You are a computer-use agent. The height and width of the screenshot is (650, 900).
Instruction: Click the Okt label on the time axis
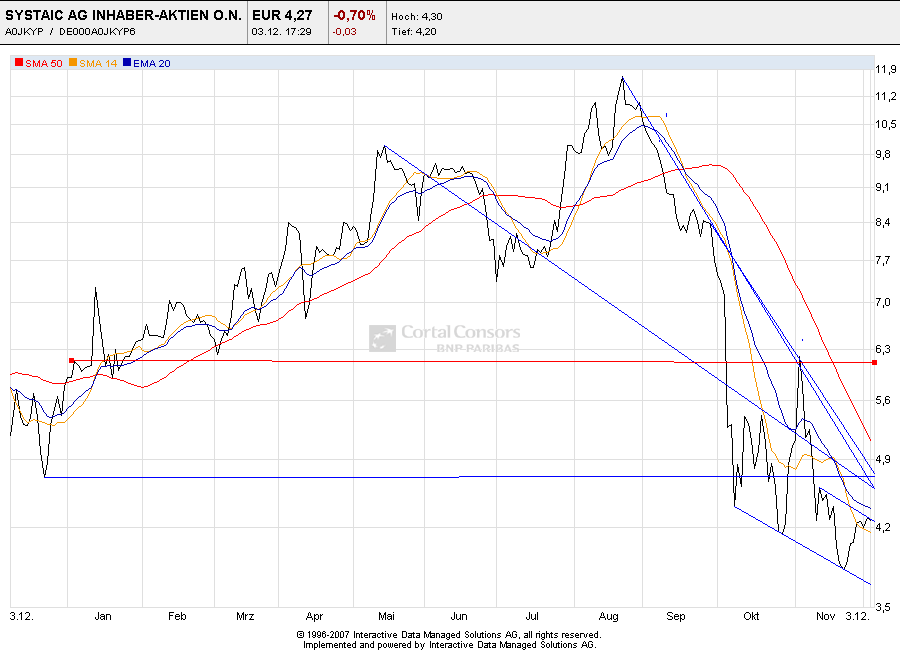pyautogui.click(x=751, y=616)
